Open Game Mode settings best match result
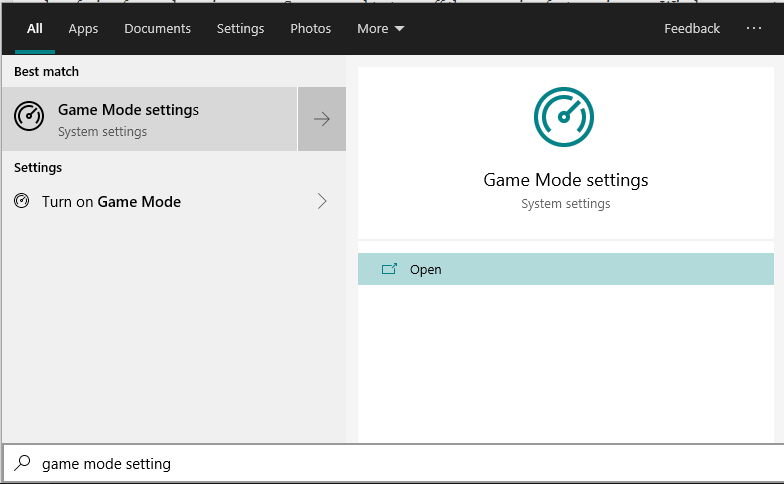Viewport: 784px width, 484px height. 150,119
